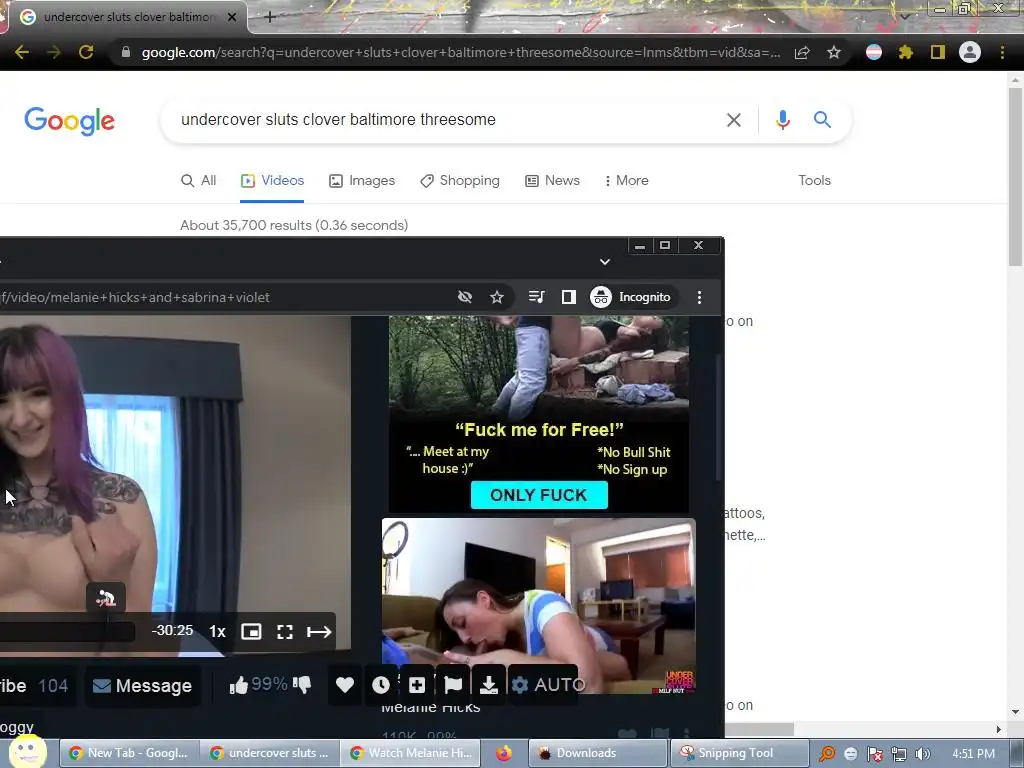The width and height of the screenshot is (1024, 768).
Task: Bookmark the incognito page with the star
Action: click(x=497, y=297)
